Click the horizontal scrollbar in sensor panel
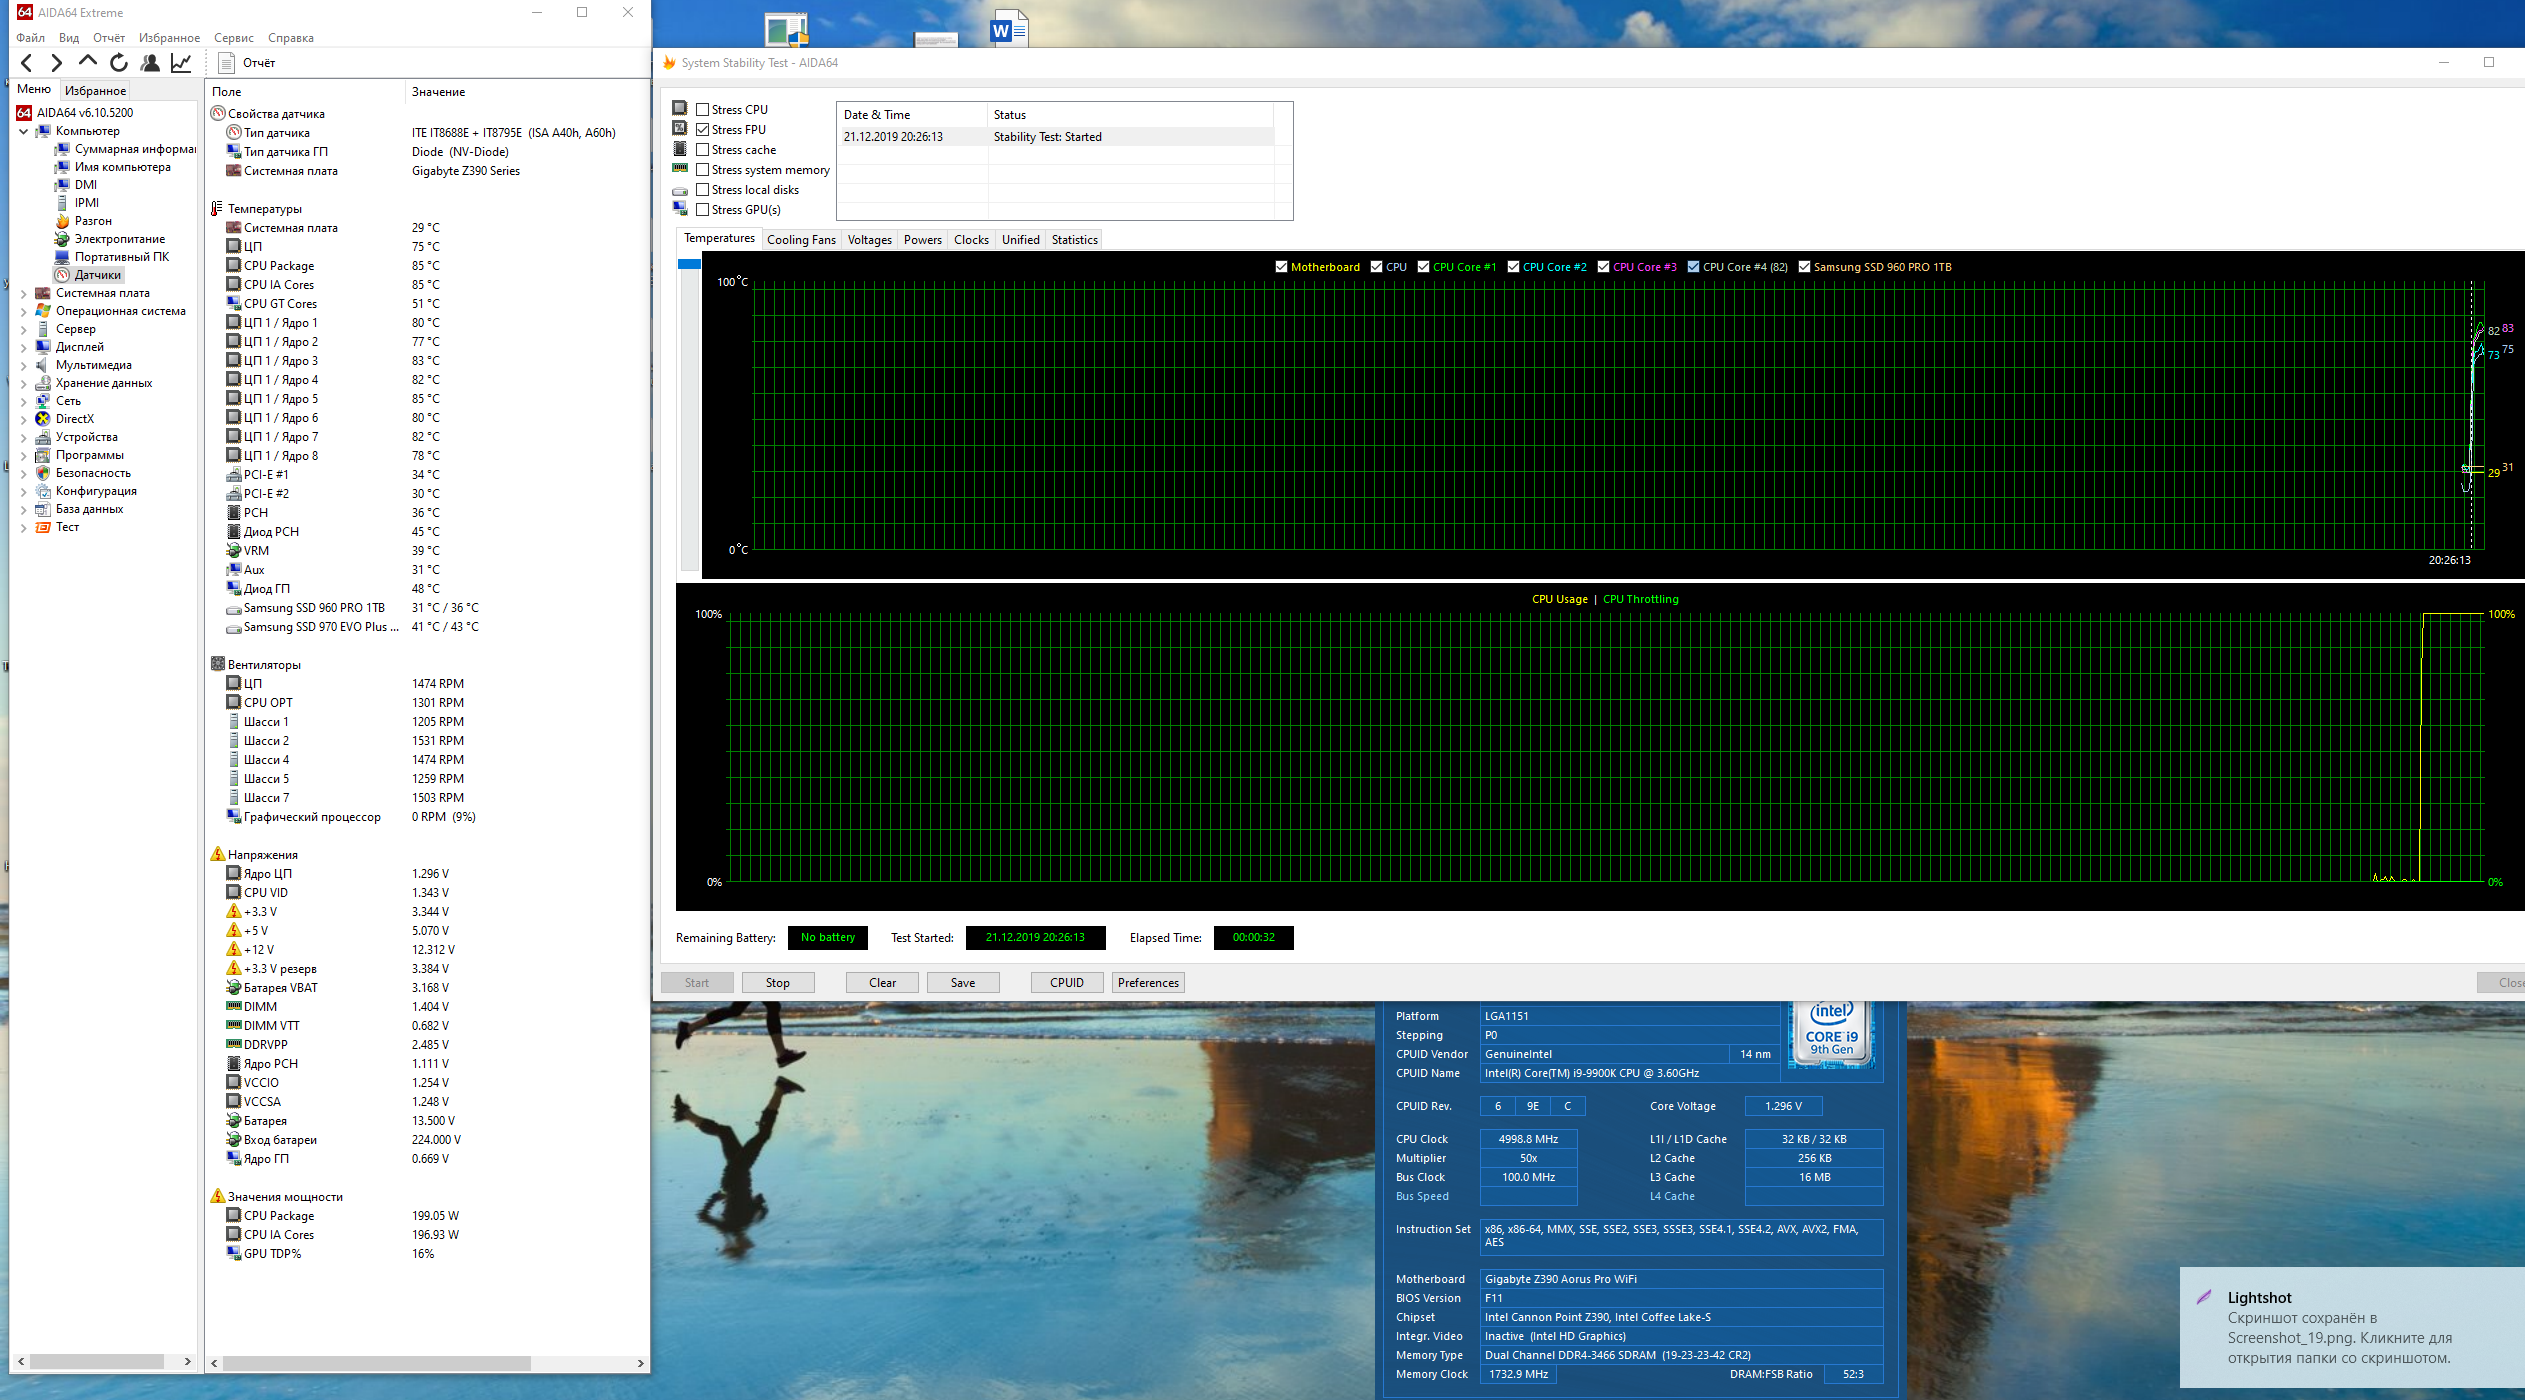Screen dimensions: 2525x1400 click(376, 1363)
